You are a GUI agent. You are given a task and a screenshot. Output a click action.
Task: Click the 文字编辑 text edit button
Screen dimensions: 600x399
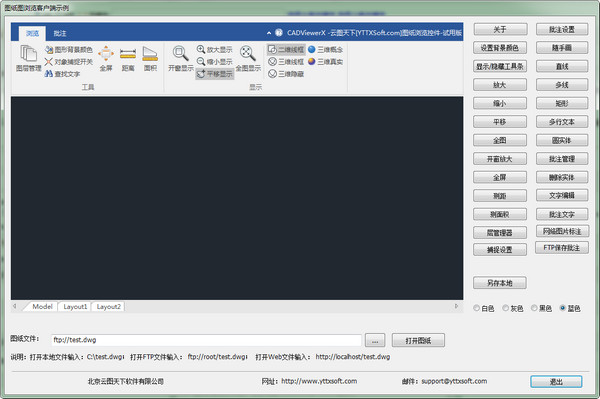(562, 195)
